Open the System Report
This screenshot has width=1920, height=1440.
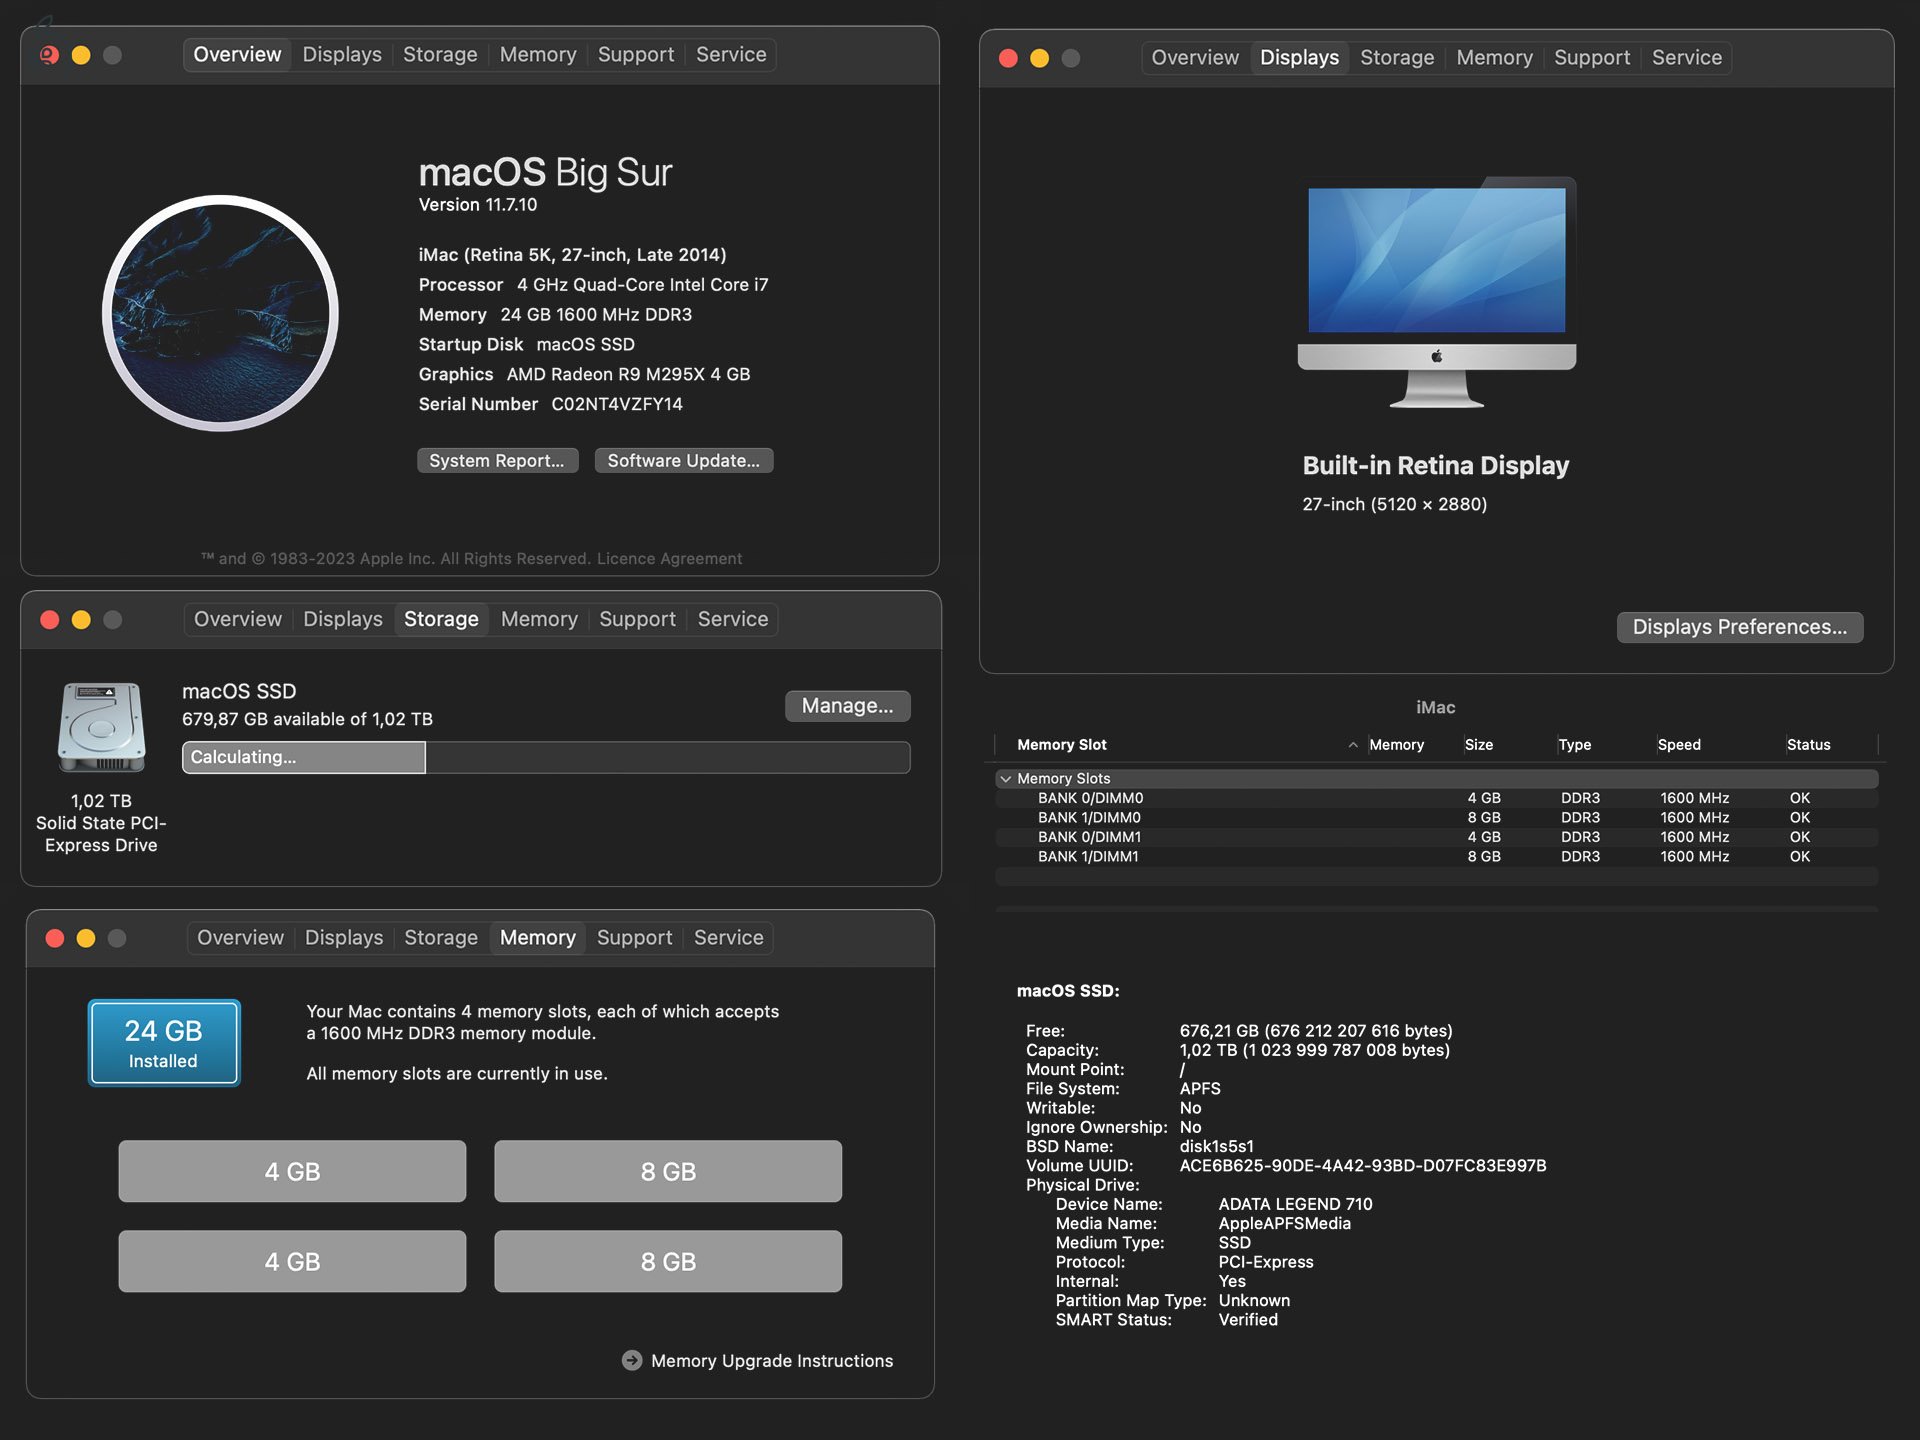497,460
